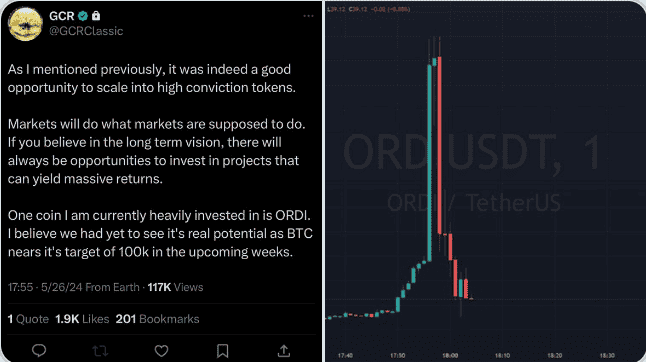Open the 201 Bookmarks count

[x=157, y=319]
